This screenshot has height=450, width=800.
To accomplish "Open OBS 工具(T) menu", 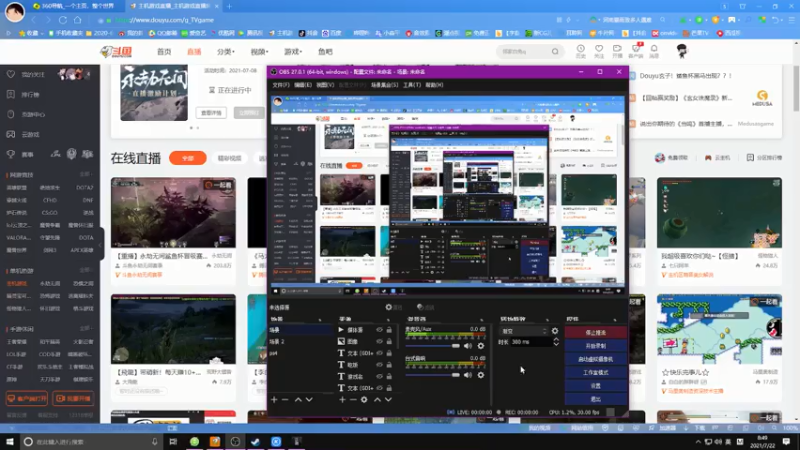I will (x=412, y=85).
